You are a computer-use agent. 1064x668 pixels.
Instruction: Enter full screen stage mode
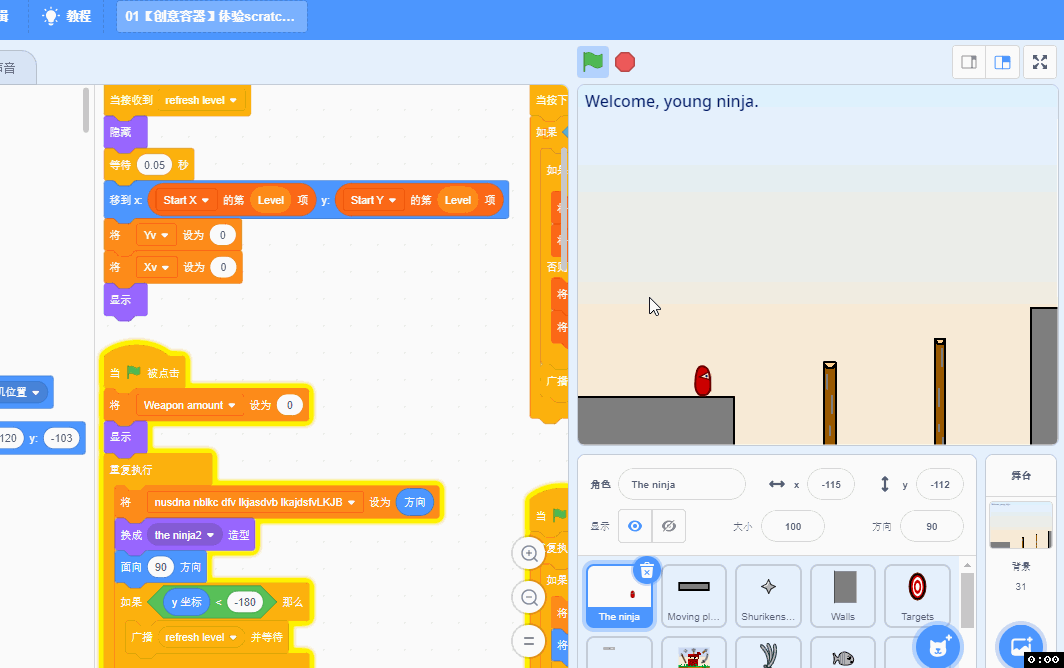point(1040,62)
